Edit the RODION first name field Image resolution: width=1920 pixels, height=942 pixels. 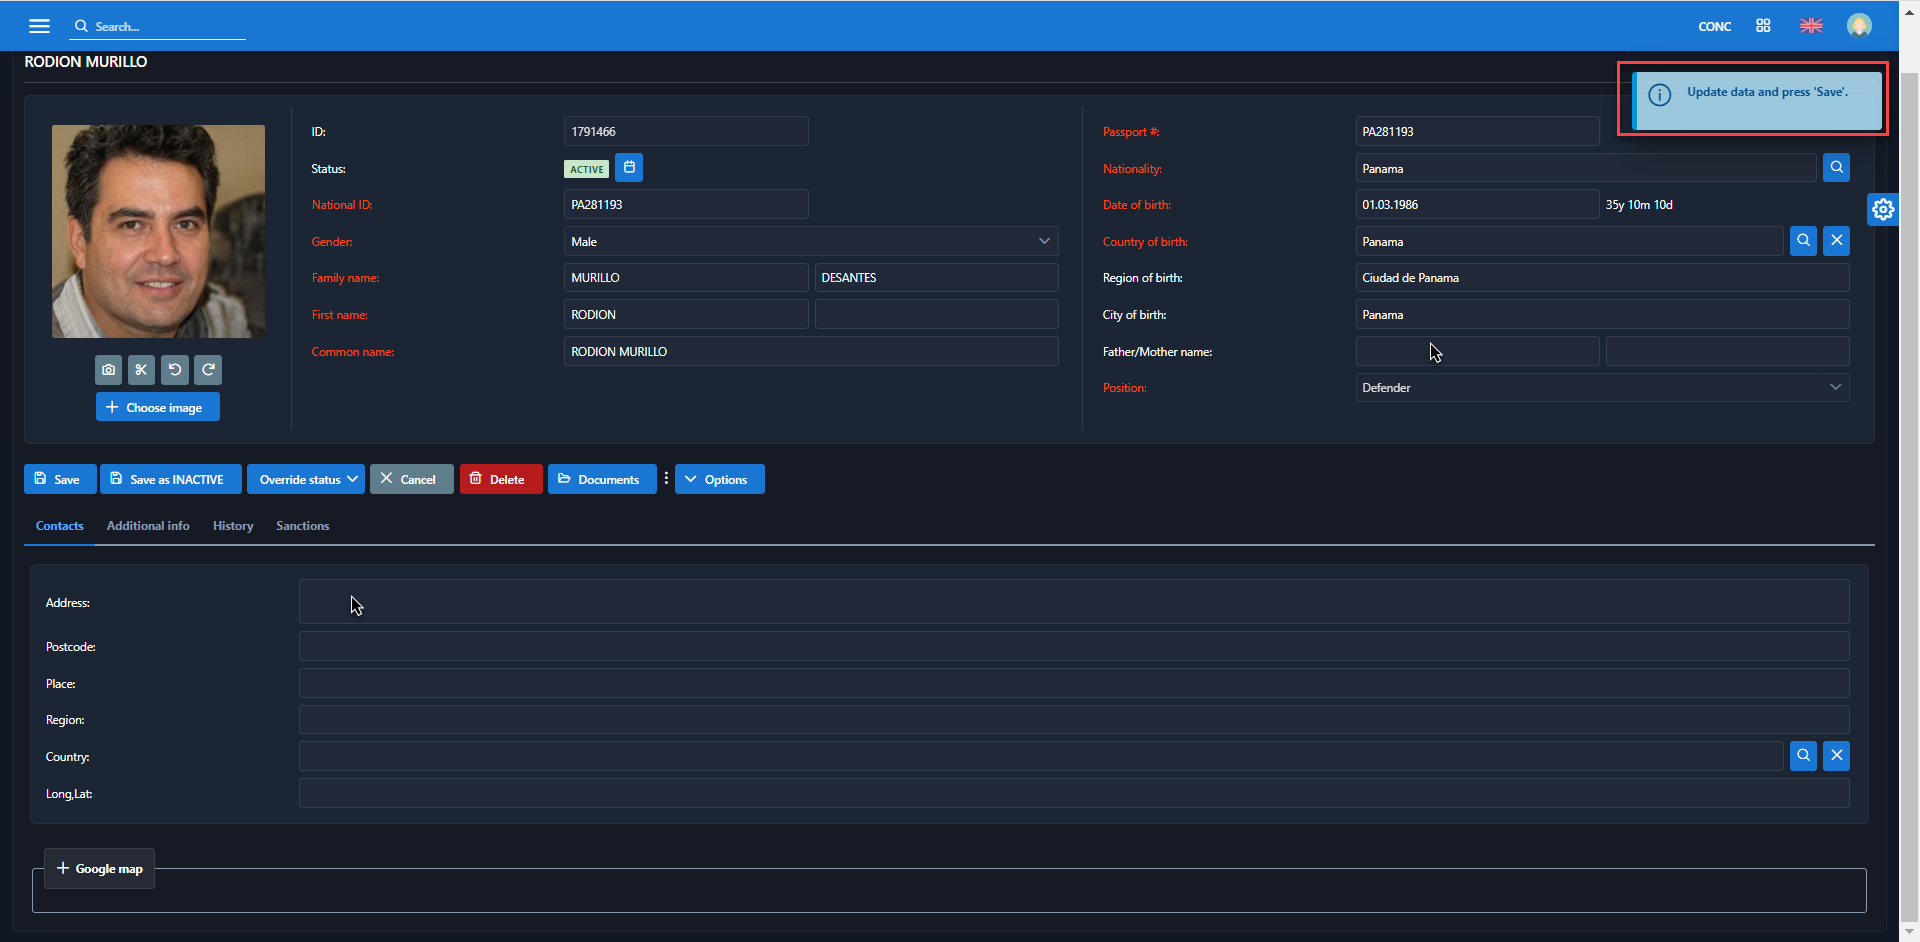coord(686,314)
